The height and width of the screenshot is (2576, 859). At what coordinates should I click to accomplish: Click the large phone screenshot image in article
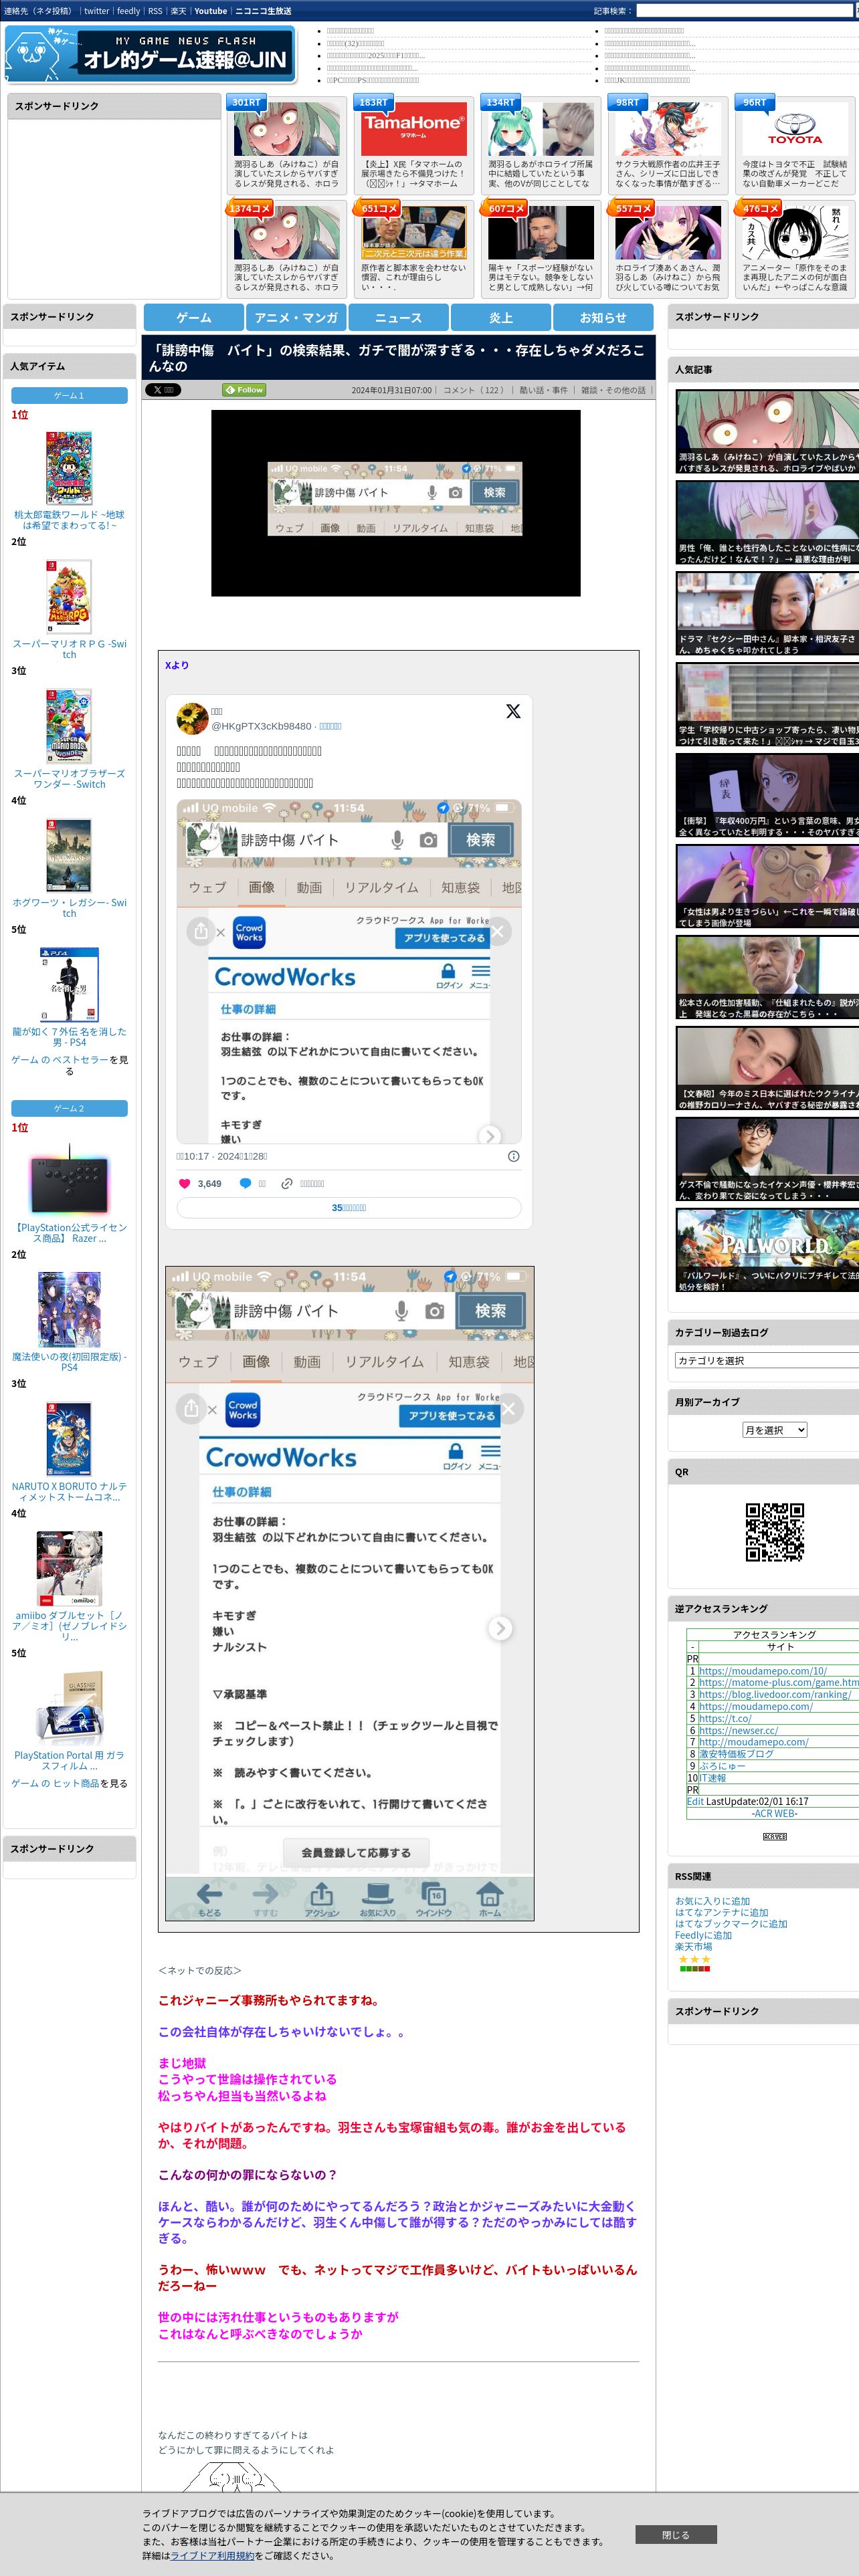click(350, 1594)
